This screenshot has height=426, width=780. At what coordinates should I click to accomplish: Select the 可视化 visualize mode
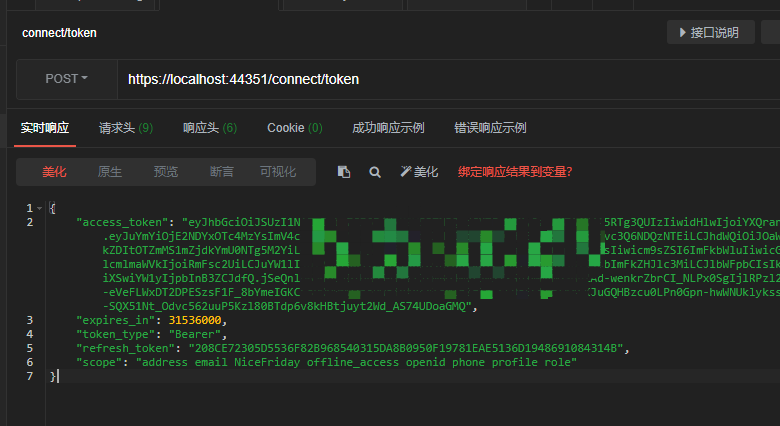(x=278, y=172)
